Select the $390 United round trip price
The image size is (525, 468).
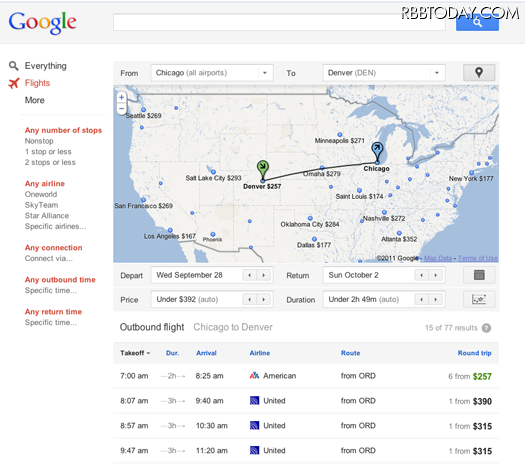pos(482,401)
